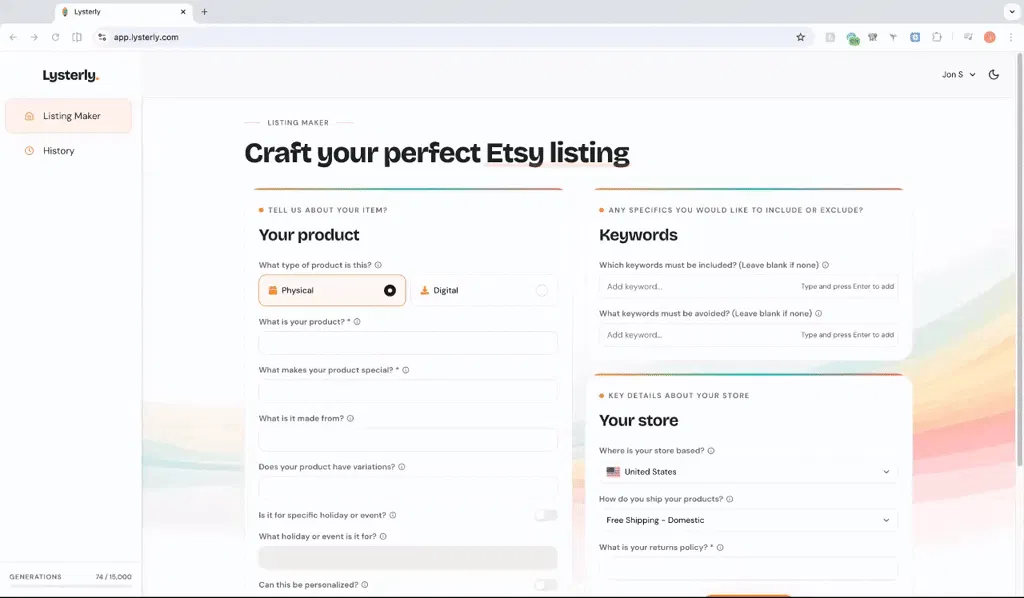Click the generations usage progress bar
The image size is (1024, 598).
pos(71,586)
